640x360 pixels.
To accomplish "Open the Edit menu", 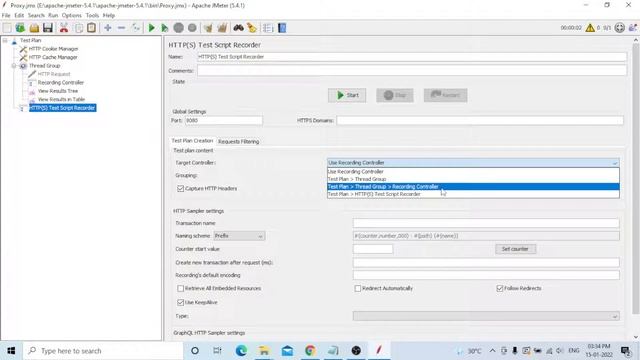I will pos(19,16).
